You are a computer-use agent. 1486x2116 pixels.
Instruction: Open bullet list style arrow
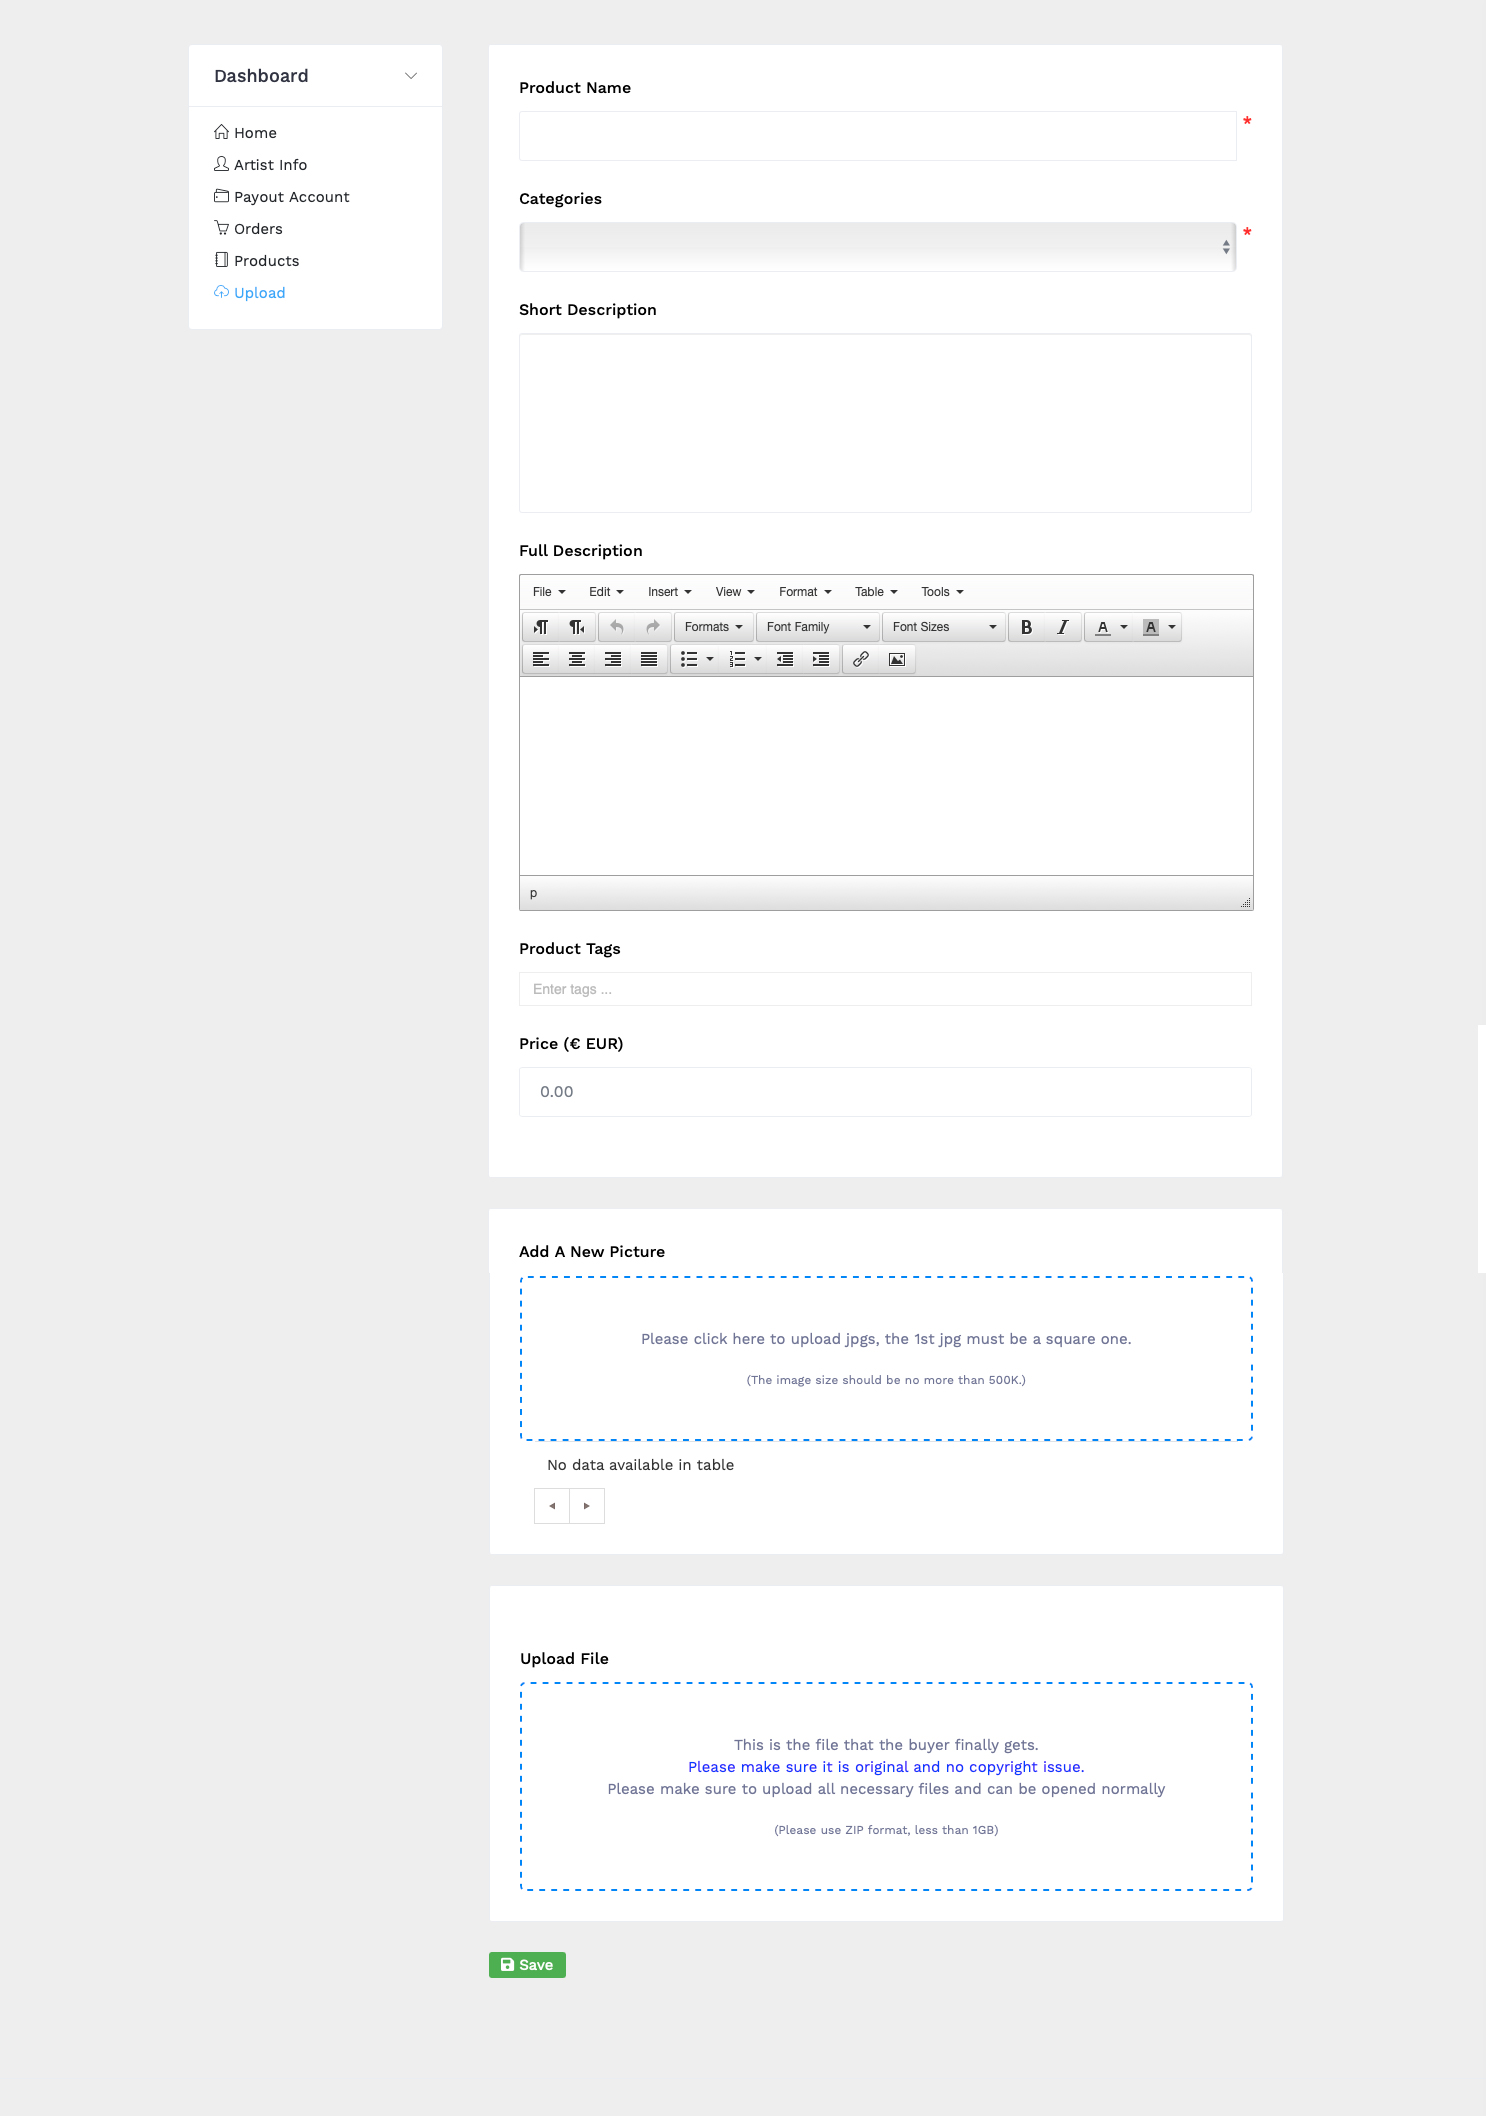(710, 659)
